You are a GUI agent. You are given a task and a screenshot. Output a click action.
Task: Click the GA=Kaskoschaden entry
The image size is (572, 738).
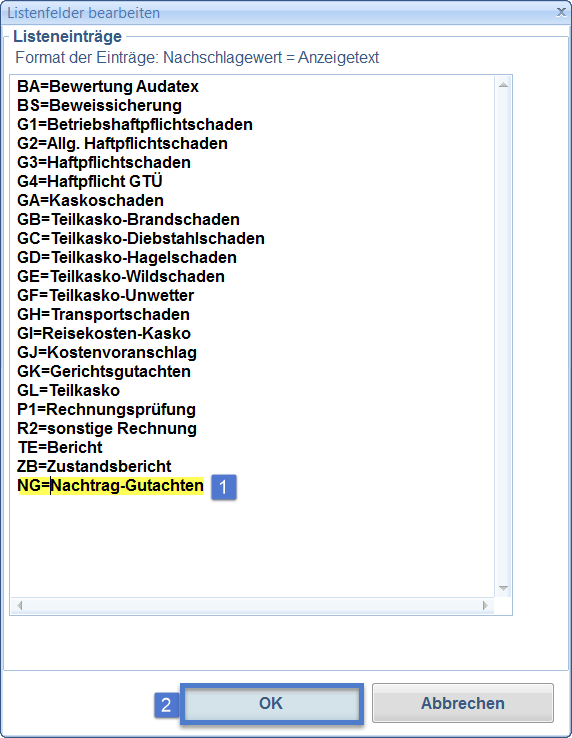pos(90,201)
